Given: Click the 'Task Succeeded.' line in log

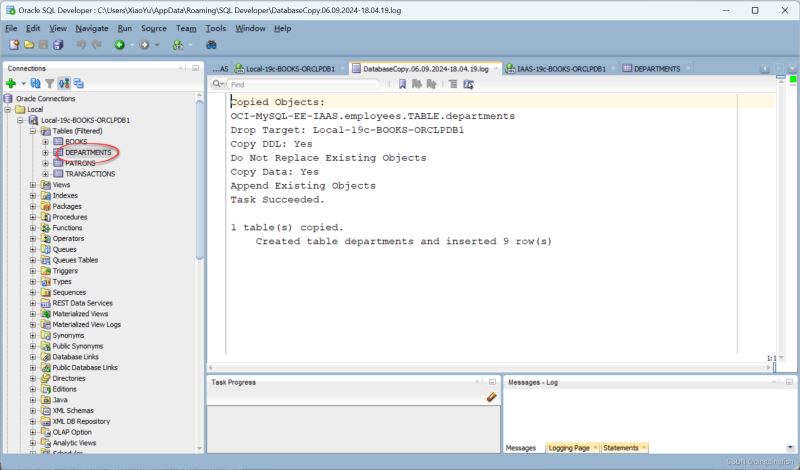Looking at the screenshot, I should coord(277,200).
